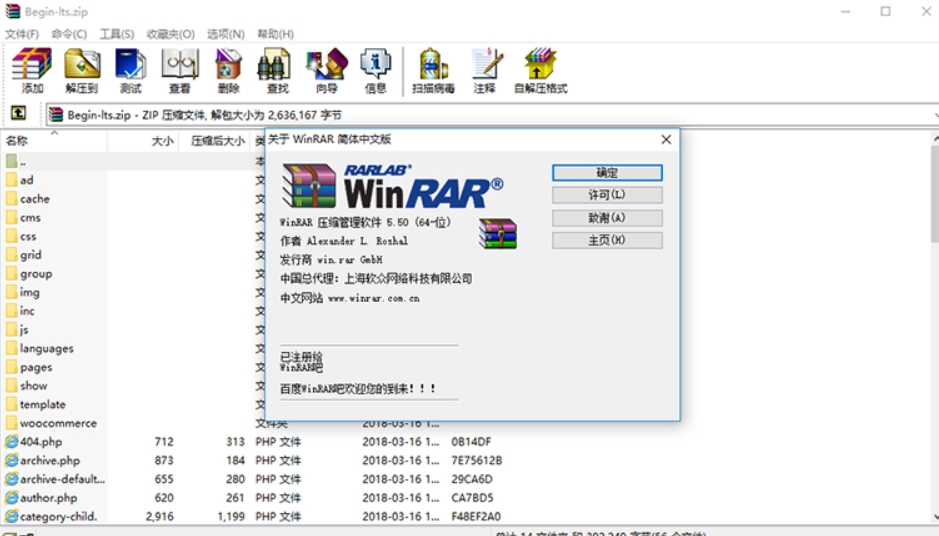Click the CRC value 7E75612B
939x536 pixels.
[476, 460]
